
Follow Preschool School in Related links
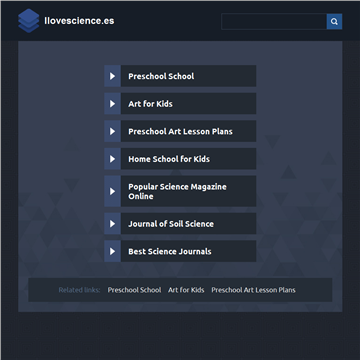(134, 290)
